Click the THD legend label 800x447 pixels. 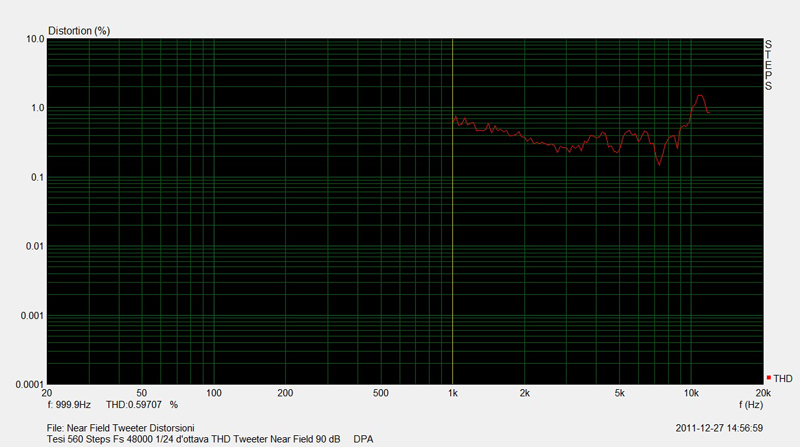pyautogui.click(x=783, y=379)
